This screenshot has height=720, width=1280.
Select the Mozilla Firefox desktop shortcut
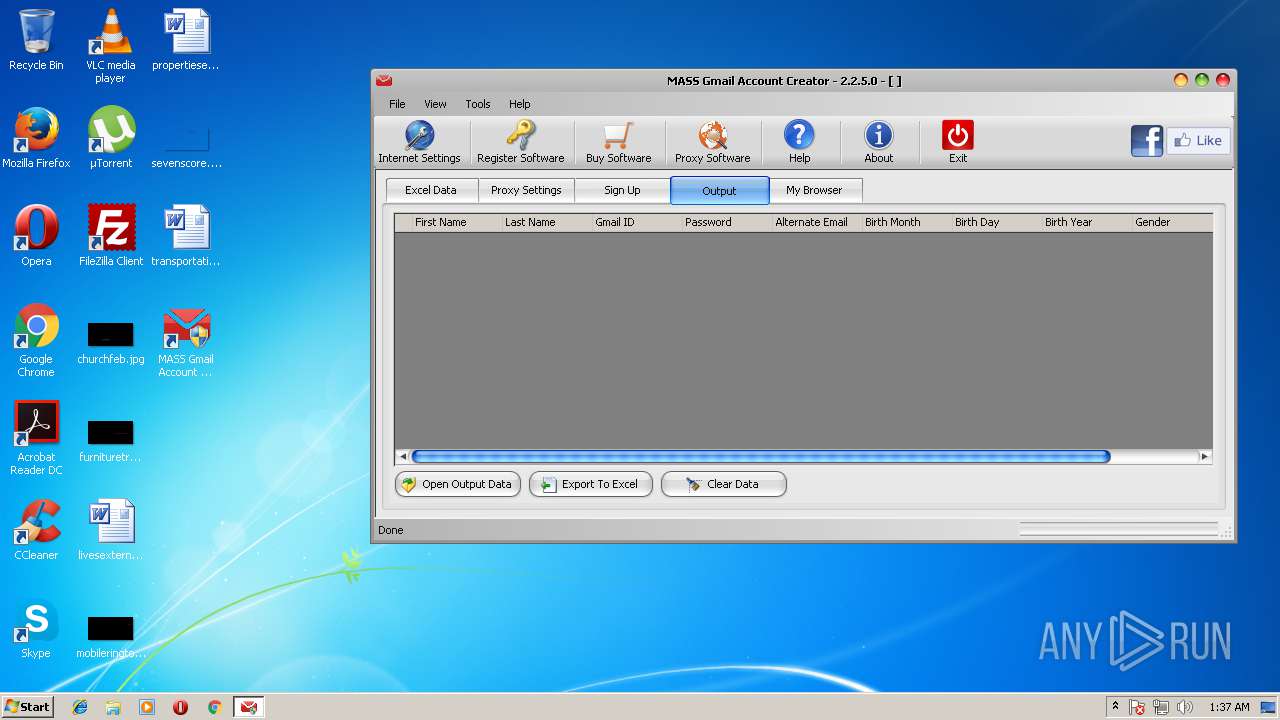click(36, 138)
